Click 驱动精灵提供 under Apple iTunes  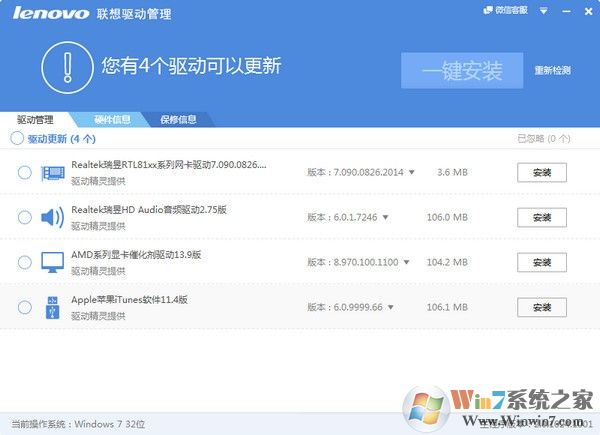[x=98, y=316]
